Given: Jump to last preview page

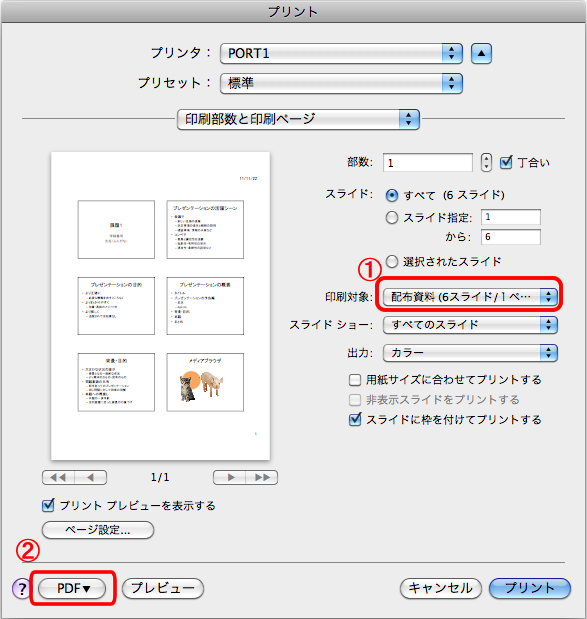Looking at the screenshot, I should click(x=262, y=477).
